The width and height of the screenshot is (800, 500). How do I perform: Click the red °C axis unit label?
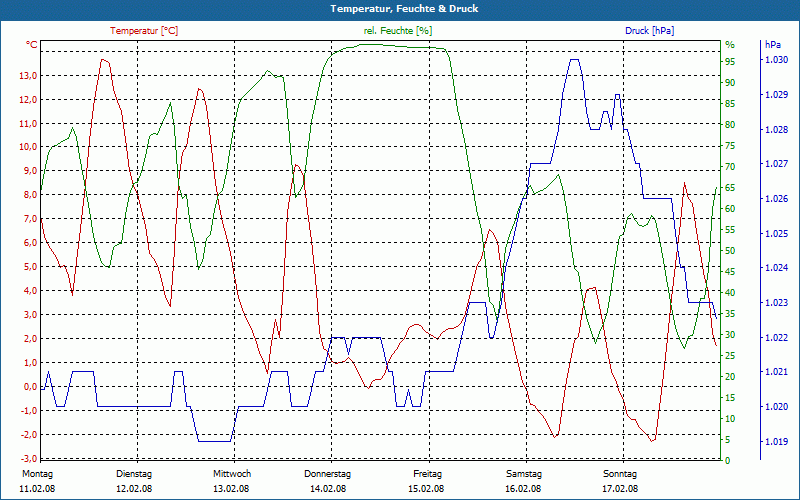[x=32, y=45]
